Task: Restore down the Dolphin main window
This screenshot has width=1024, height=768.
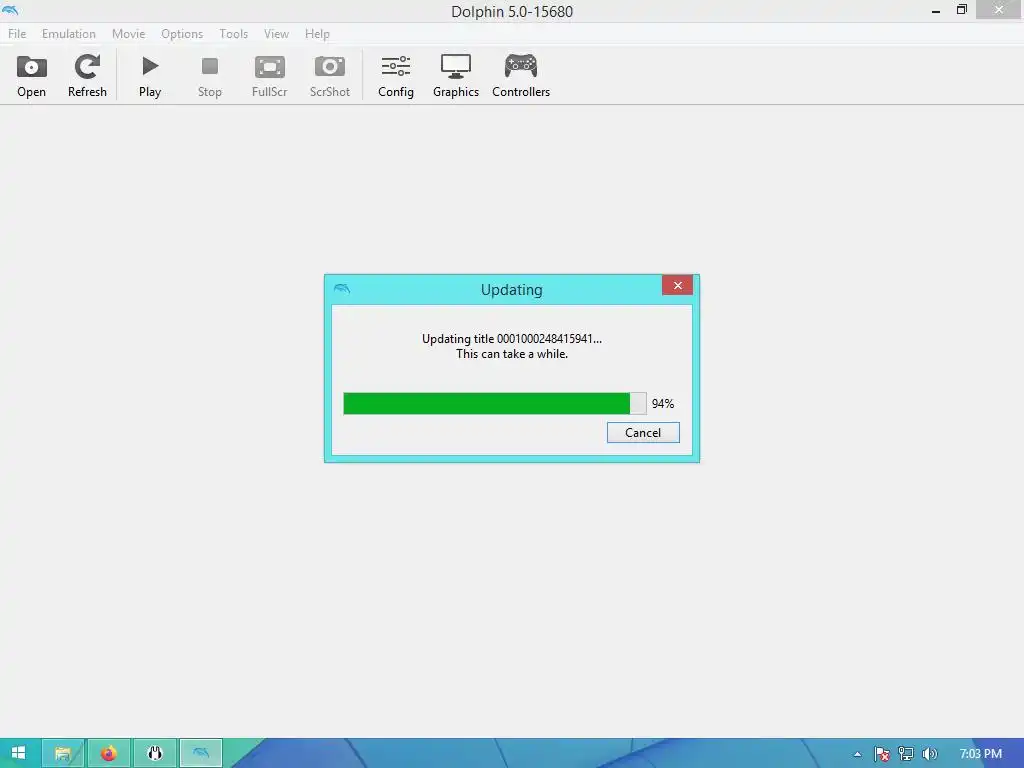Action: 961,10
